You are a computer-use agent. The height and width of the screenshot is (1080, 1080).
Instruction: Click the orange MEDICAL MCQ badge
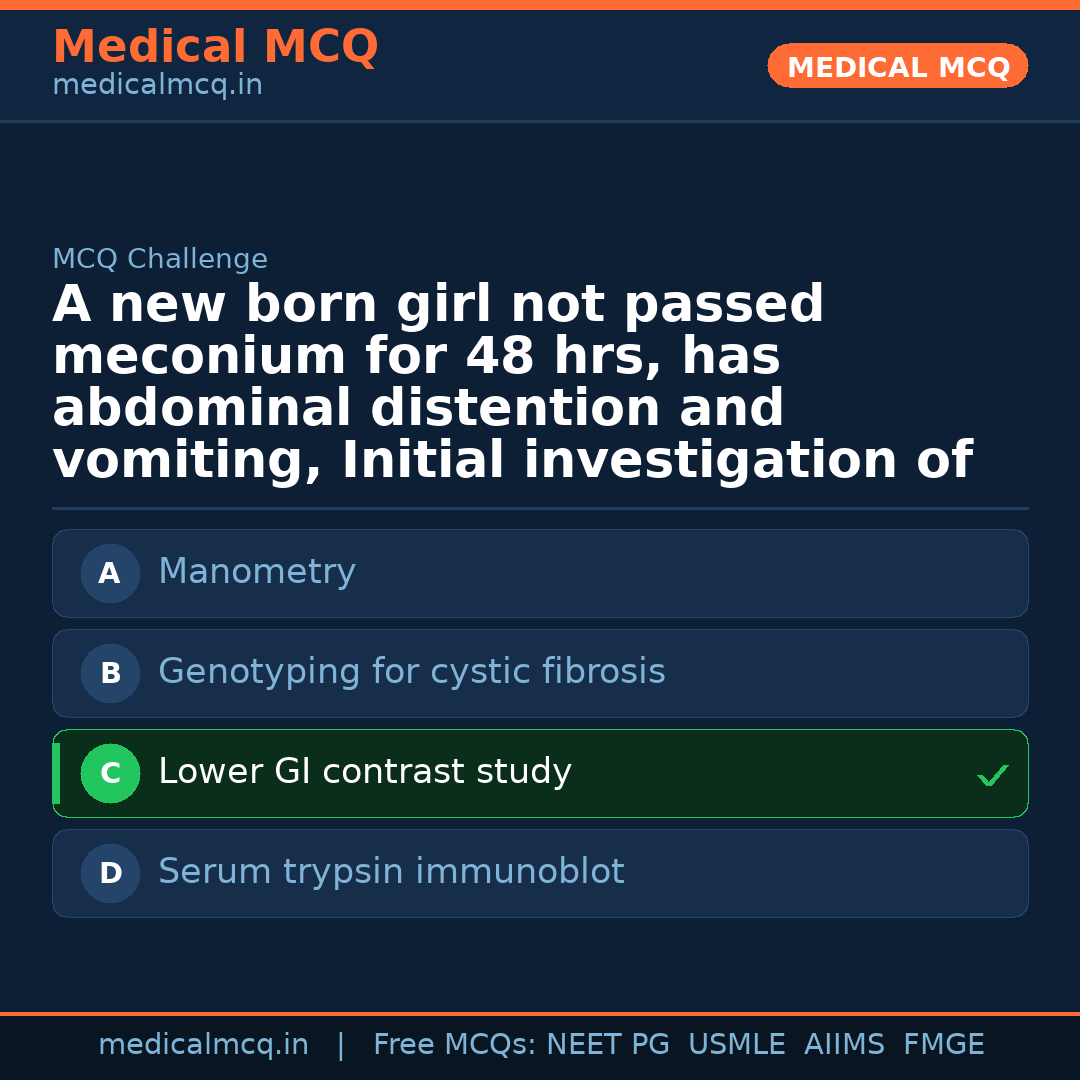point(897,67)
